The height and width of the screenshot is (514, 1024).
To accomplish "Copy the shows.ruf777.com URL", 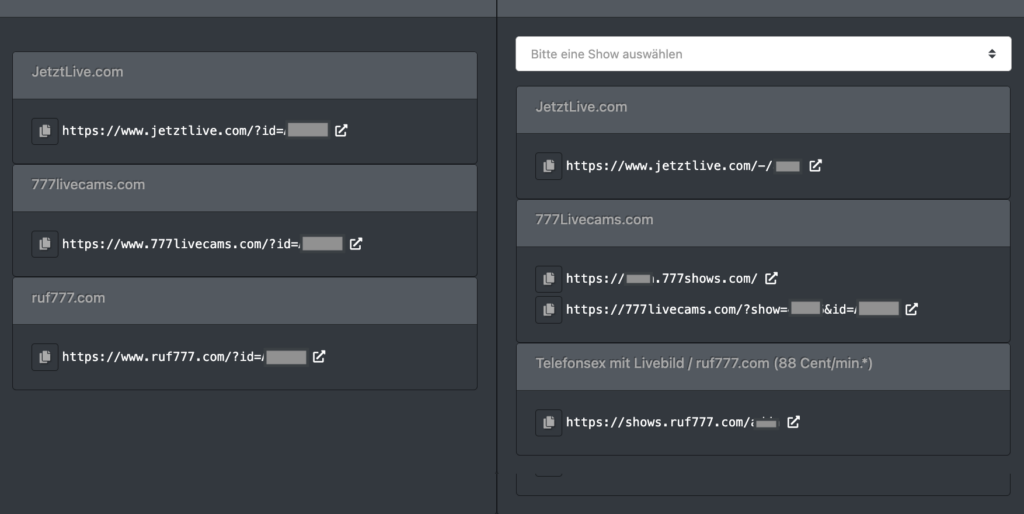I will coord(548,423).
